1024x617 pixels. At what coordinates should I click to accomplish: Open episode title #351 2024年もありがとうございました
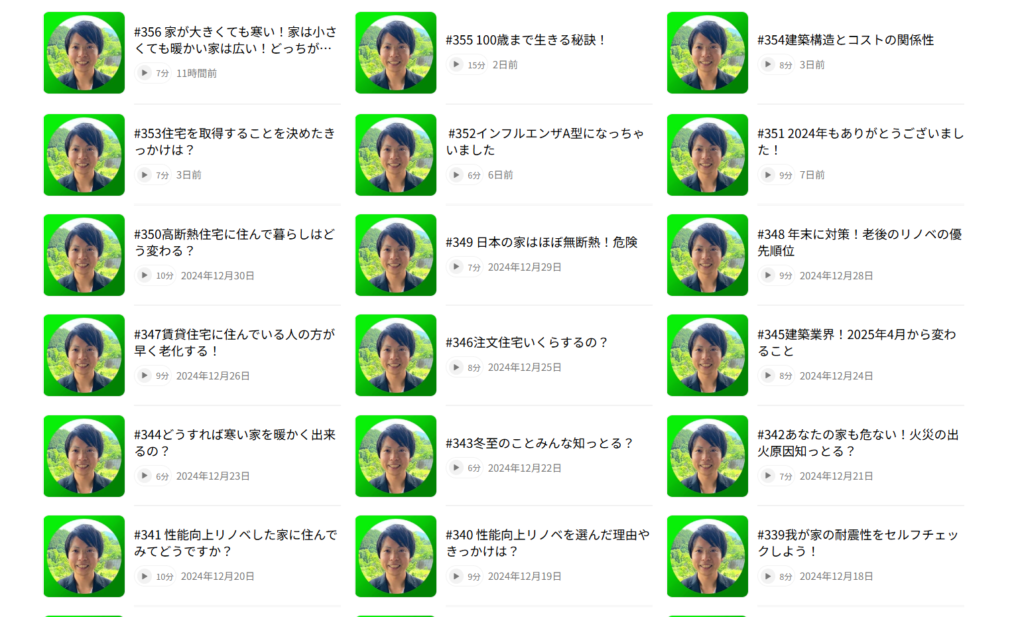[860, 142]
